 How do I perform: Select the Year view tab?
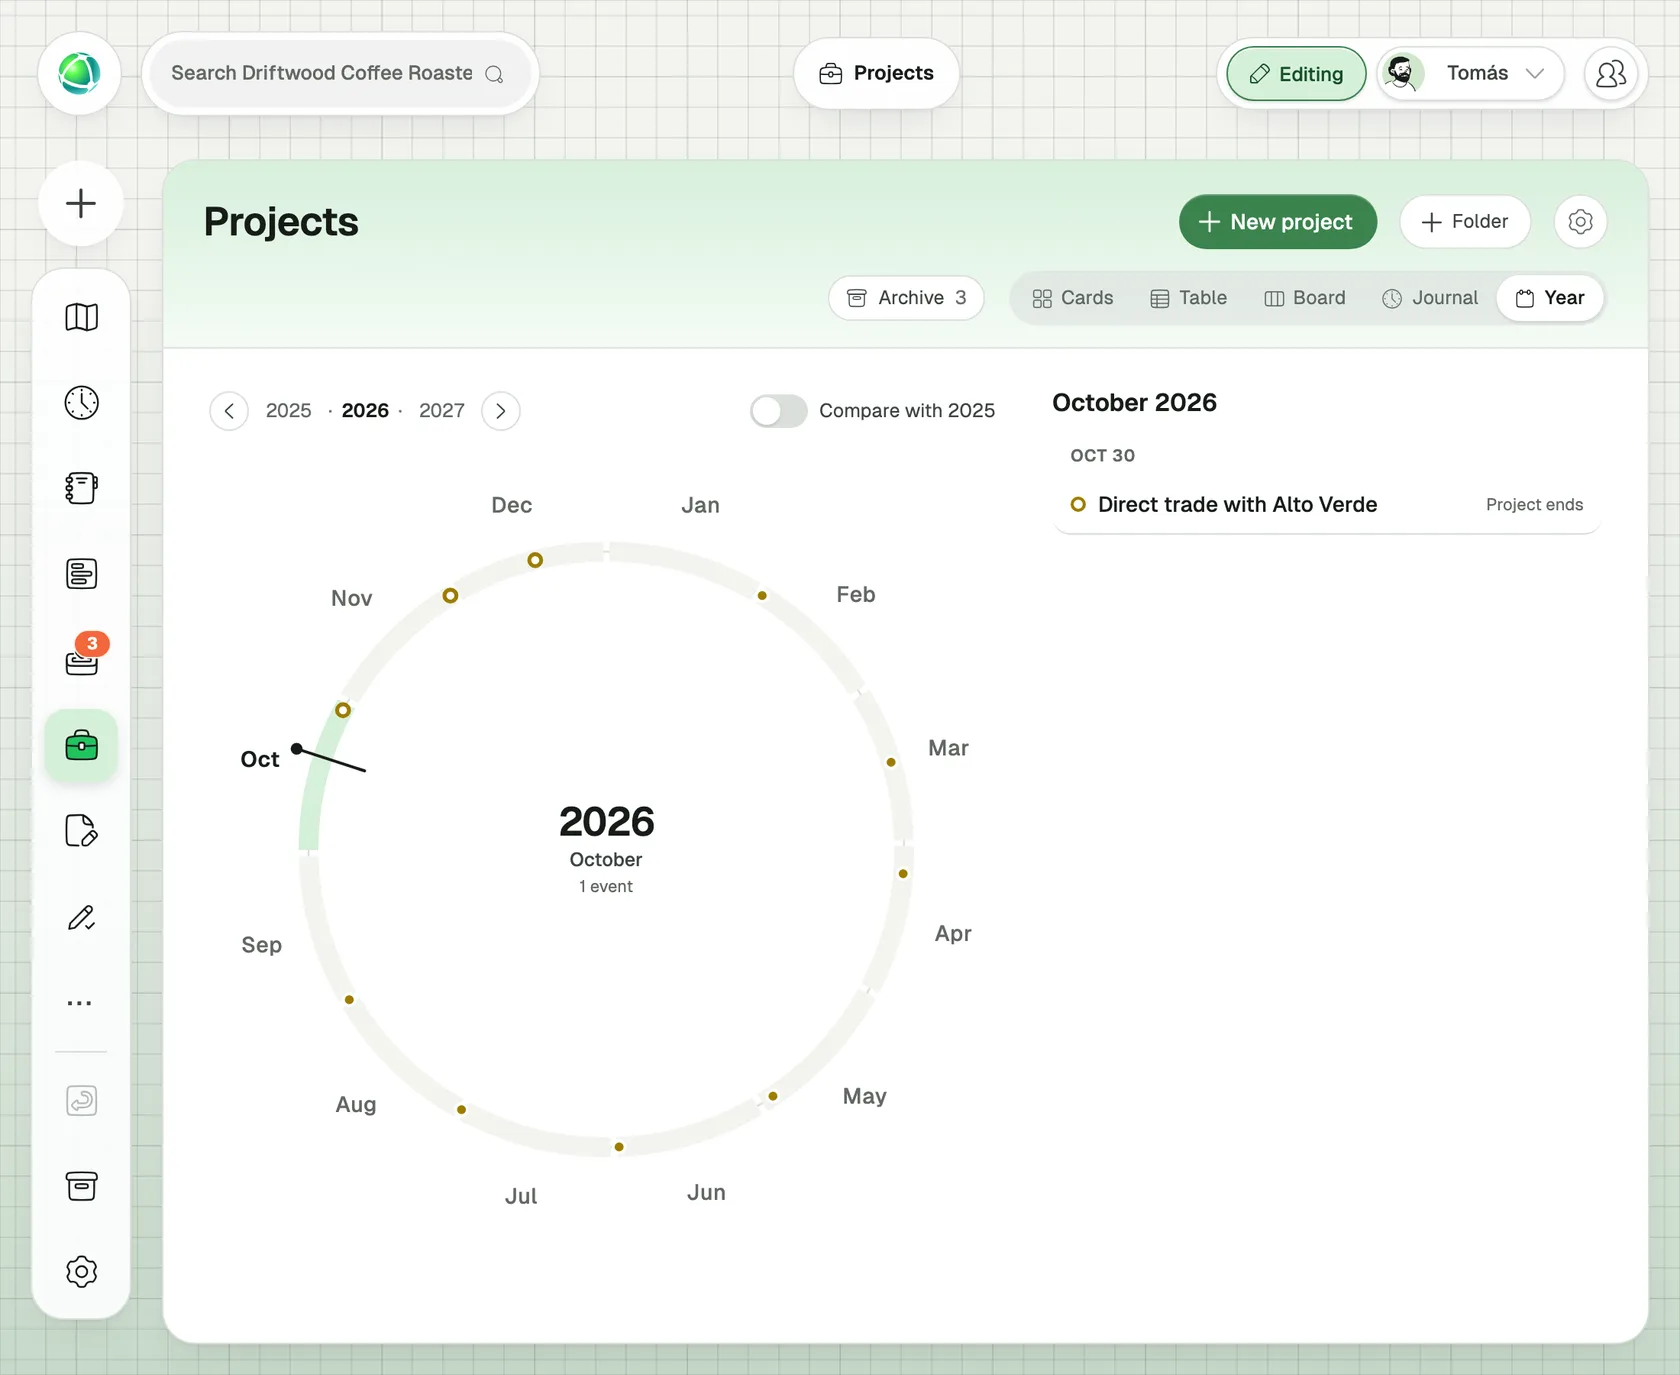click(x=1550, y=298)
